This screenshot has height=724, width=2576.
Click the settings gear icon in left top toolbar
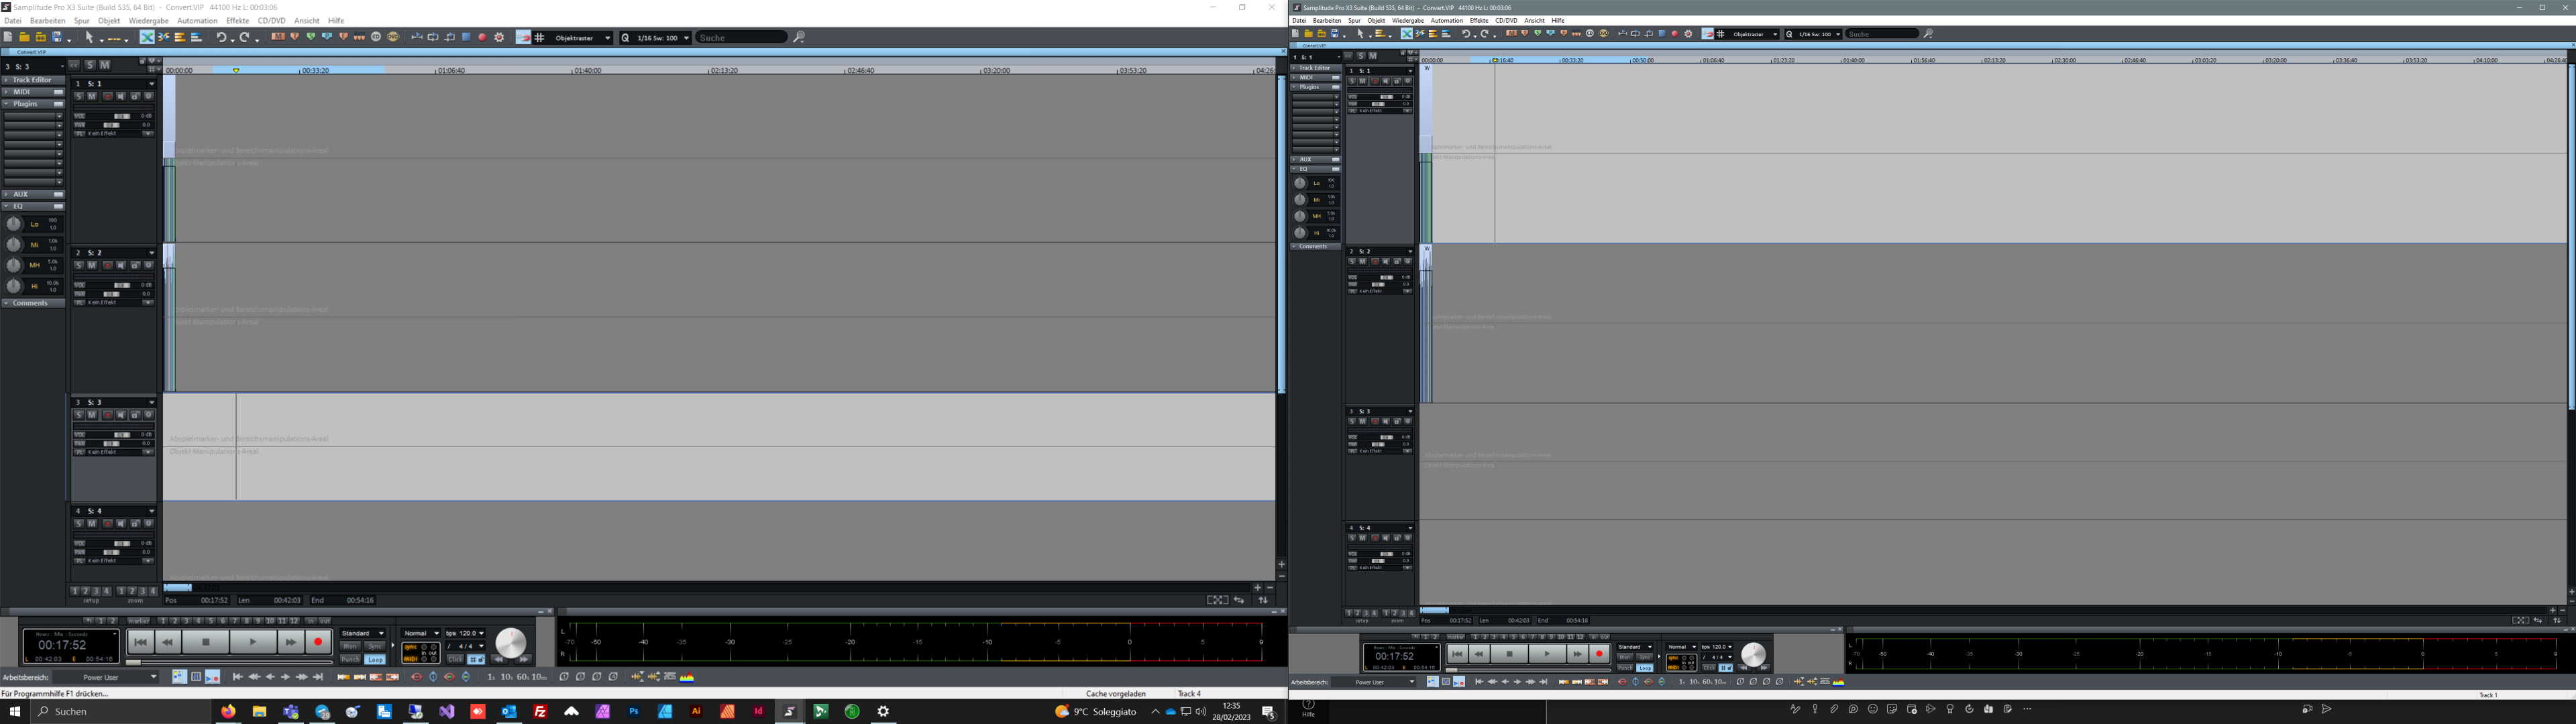tap(499, 38)
